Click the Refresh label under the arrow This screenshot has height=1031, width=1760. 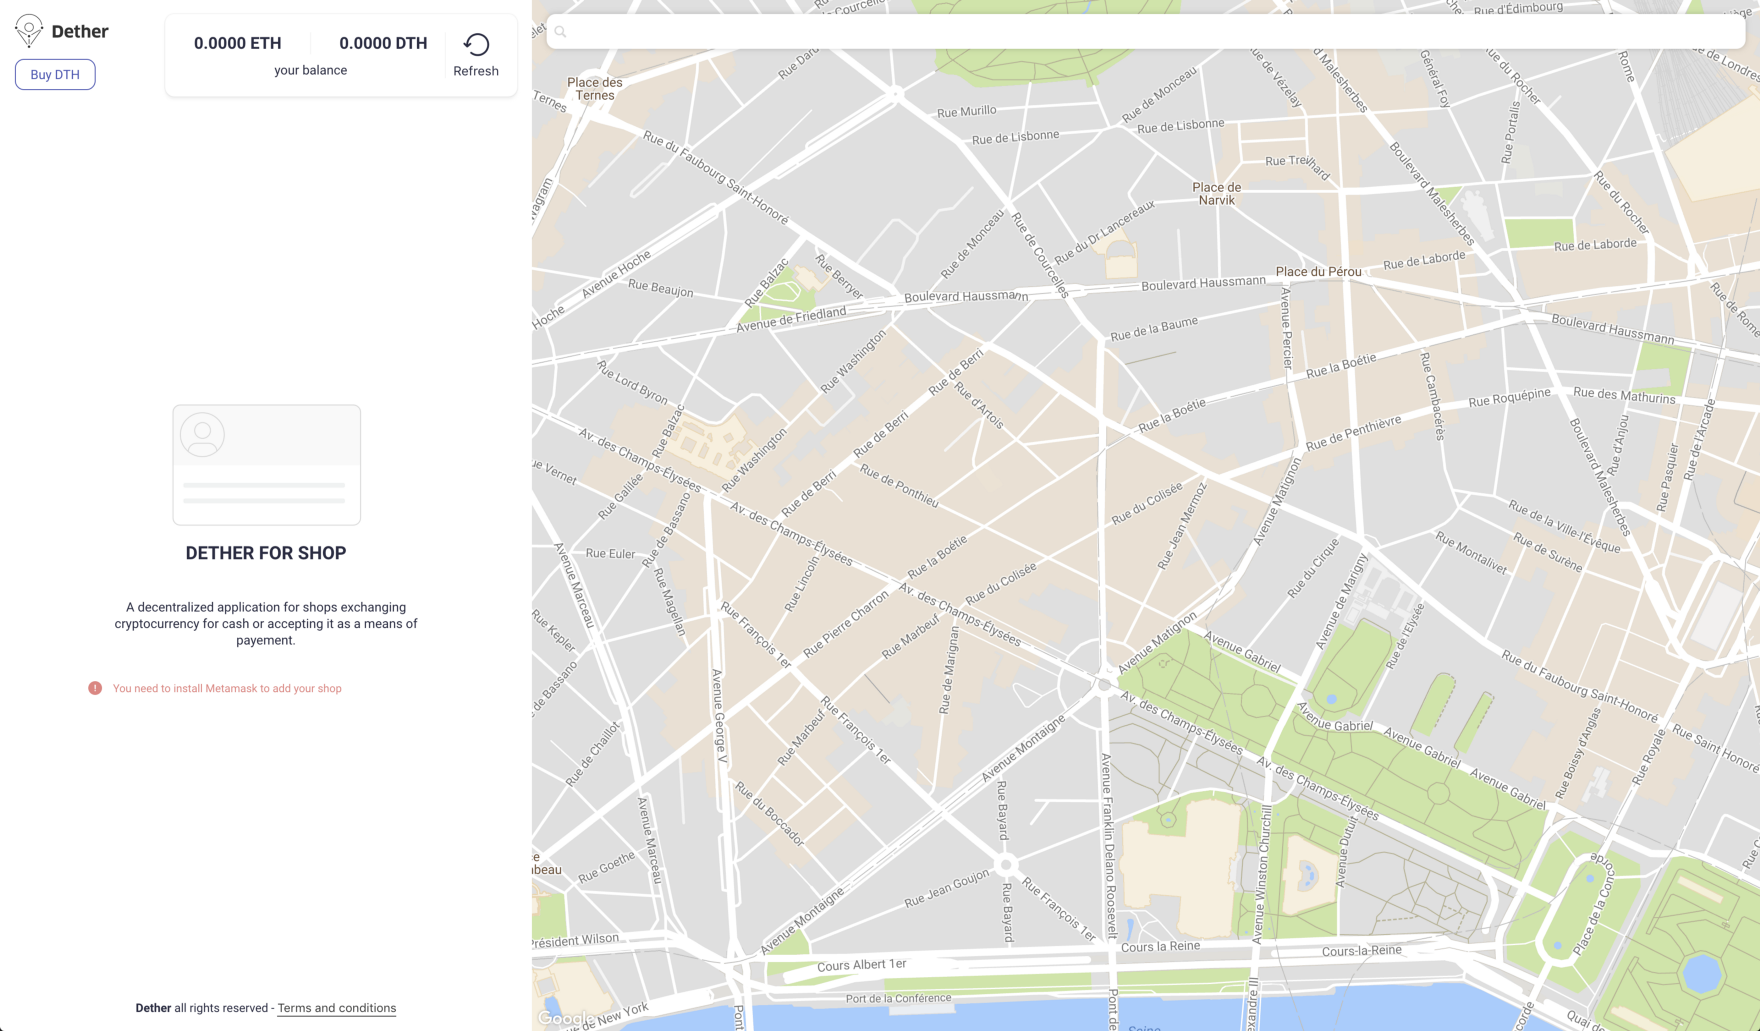pos(476,71)
